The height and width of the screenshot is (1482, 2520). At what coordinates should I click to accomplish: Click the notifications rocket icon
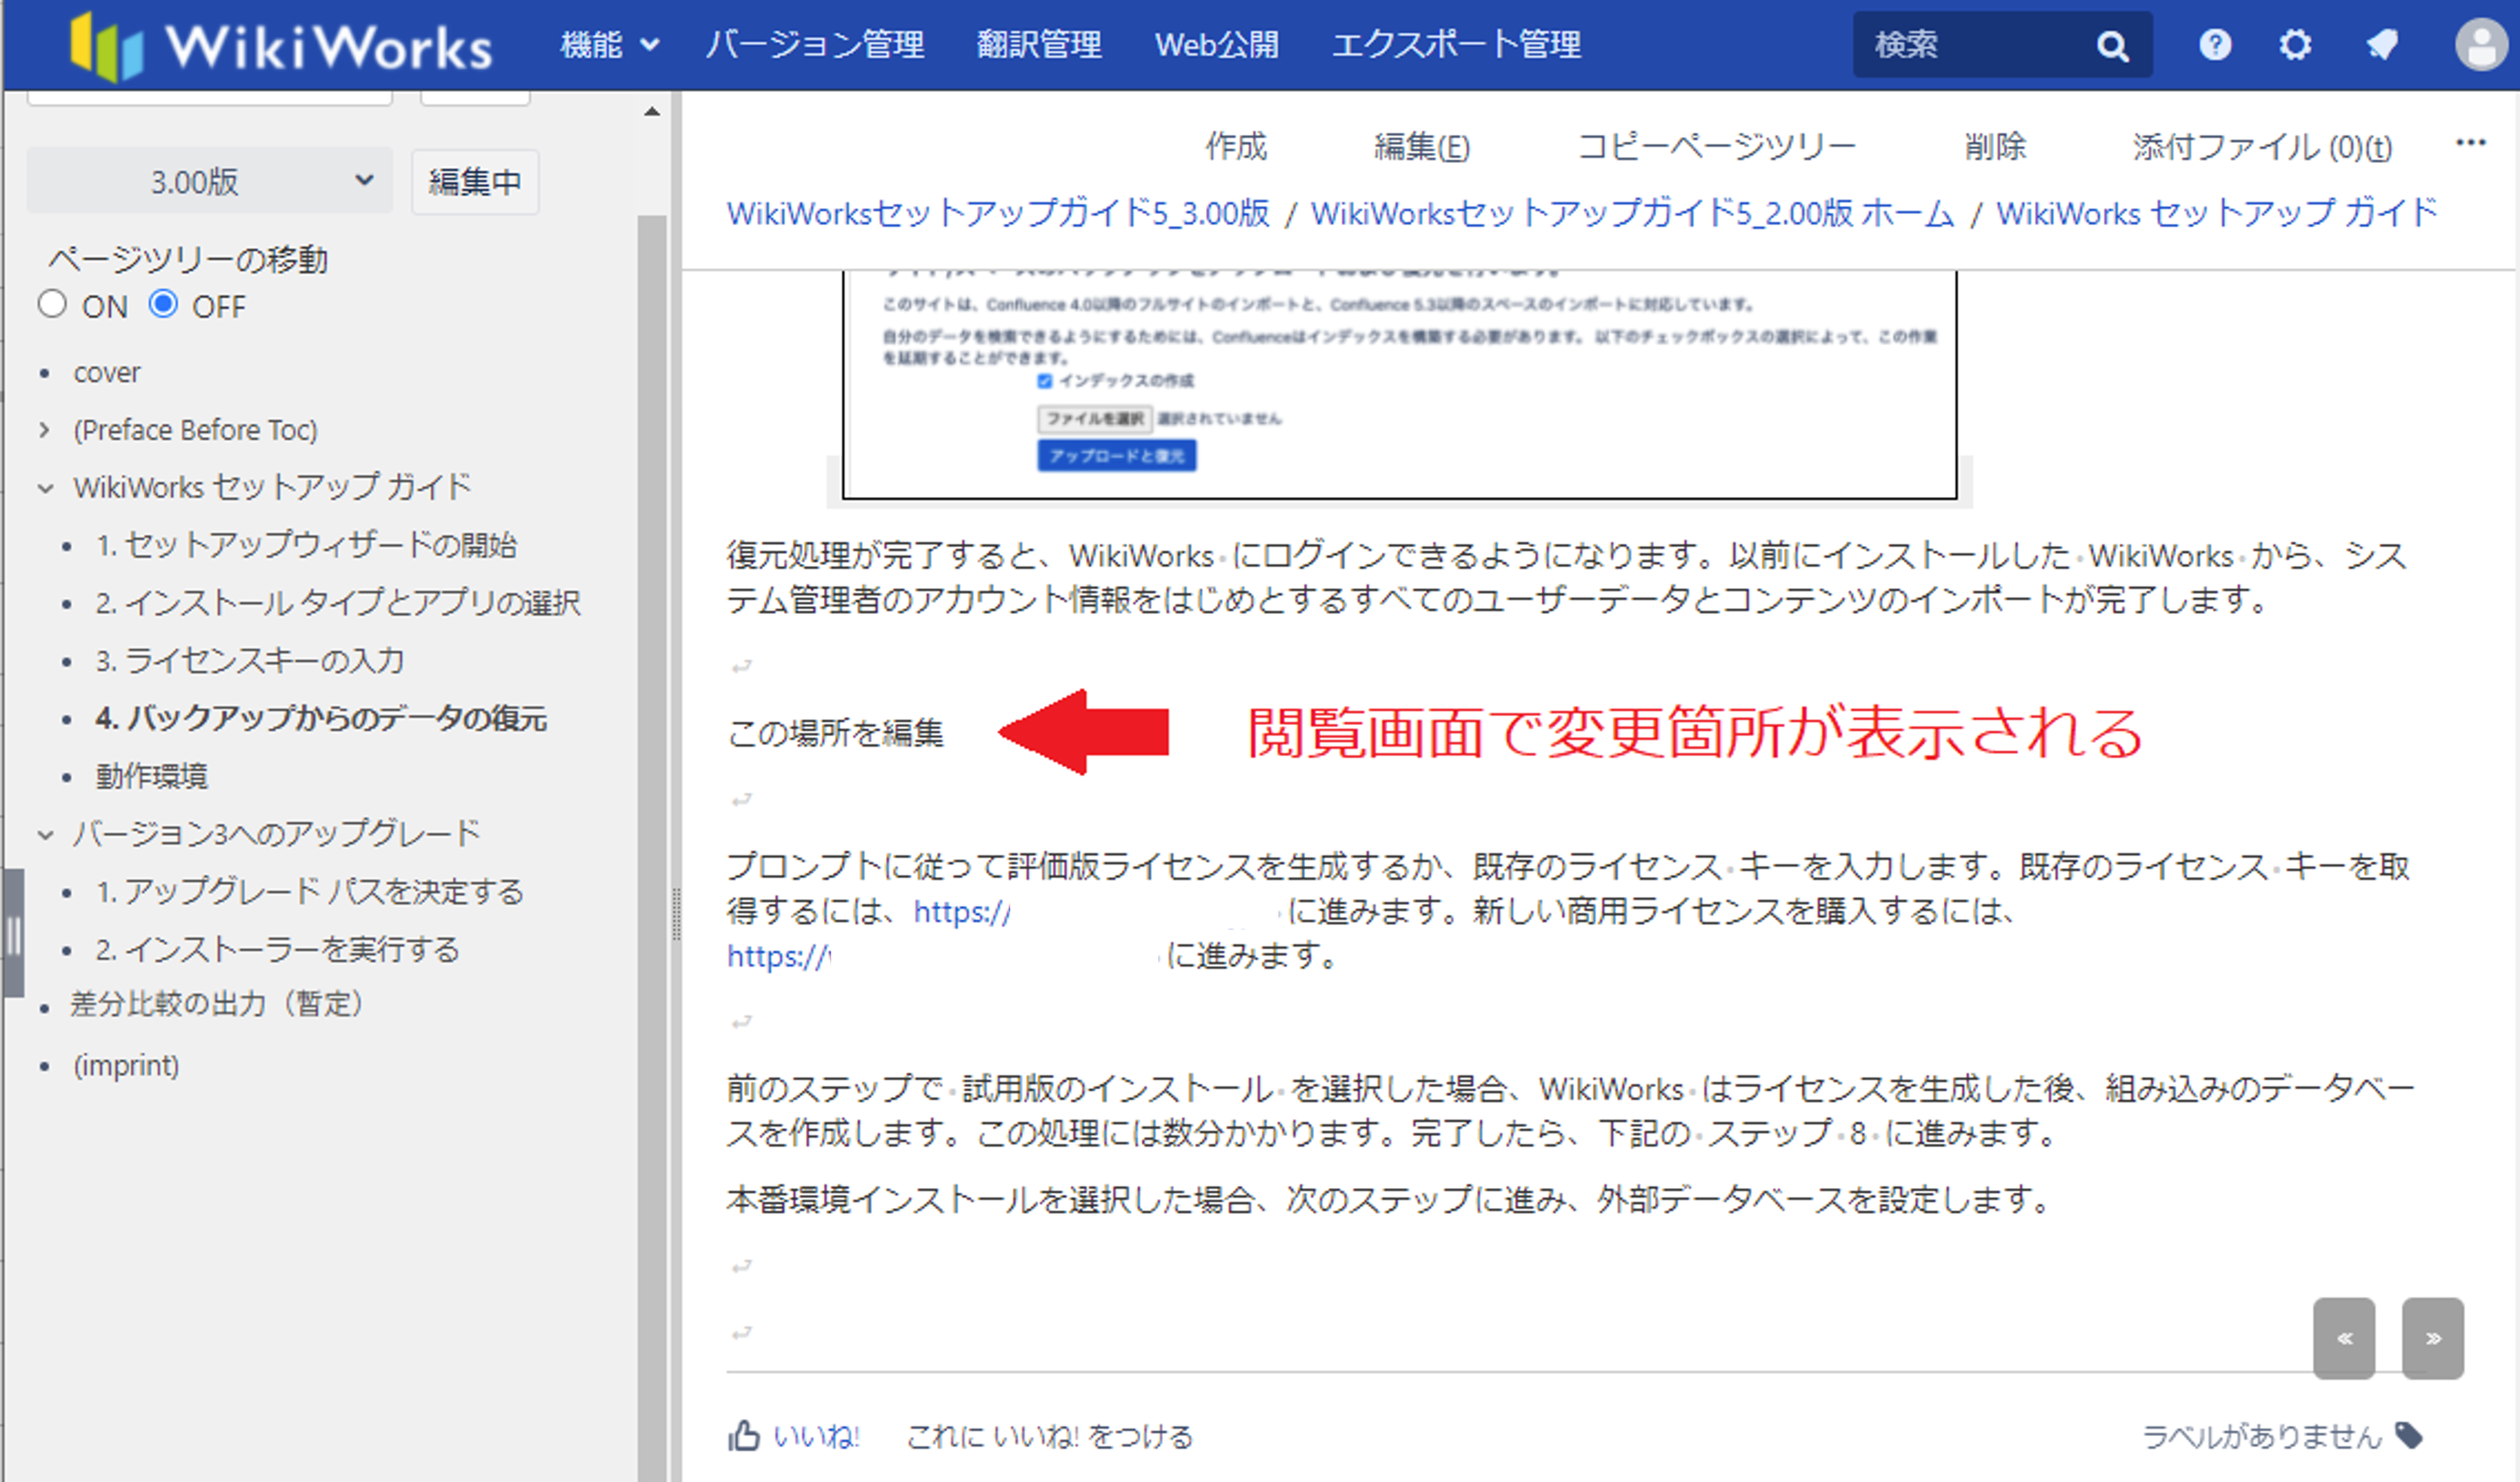[2382, 45]
